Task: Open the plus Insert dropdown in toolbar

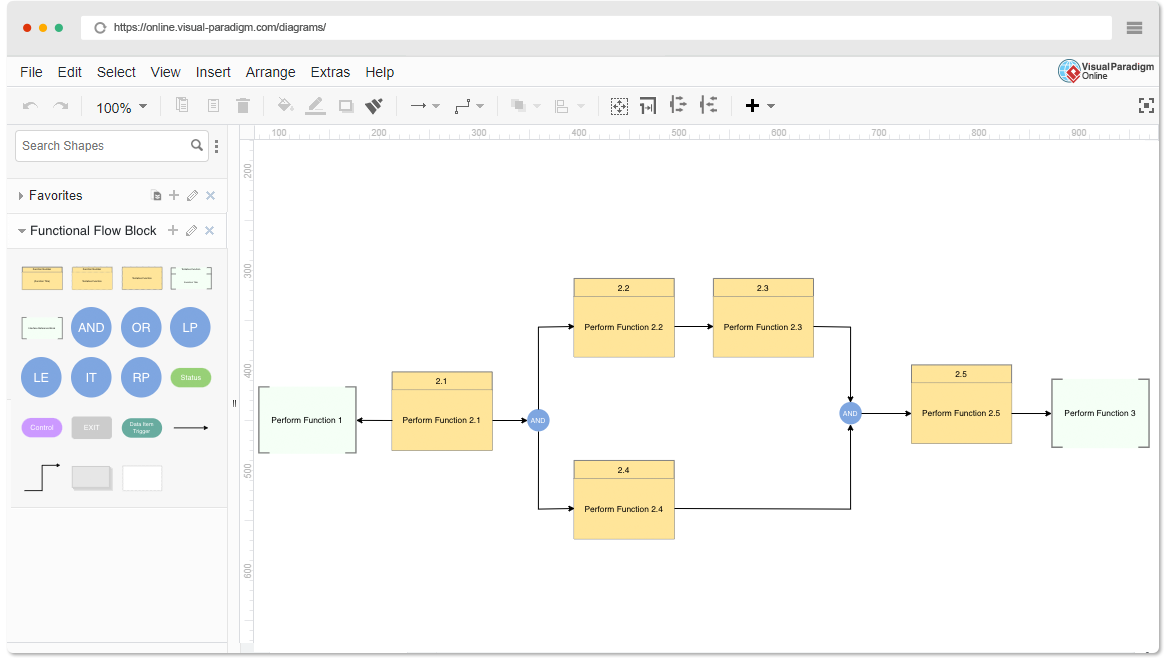Action: point(760,106)
